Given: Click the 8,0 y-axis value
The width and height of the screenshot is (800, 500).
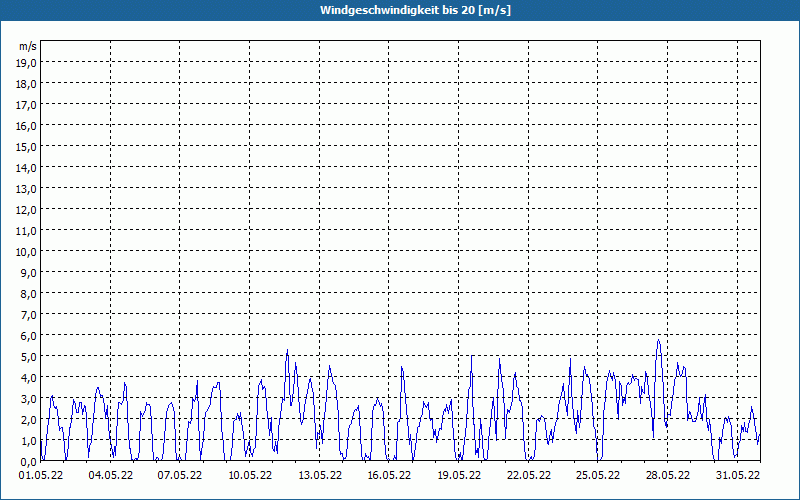Looking at the screenshot, I should coord(30,294).
